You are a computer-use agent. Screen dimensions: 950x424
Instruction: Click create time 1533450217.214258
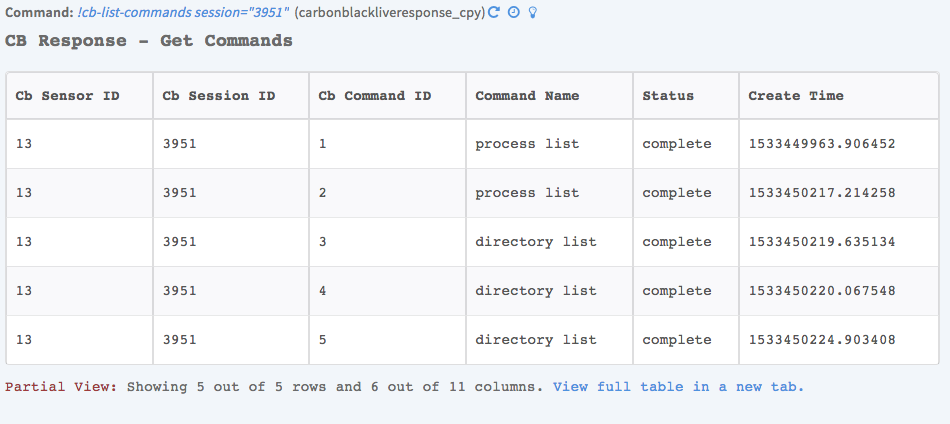point(822,193)
